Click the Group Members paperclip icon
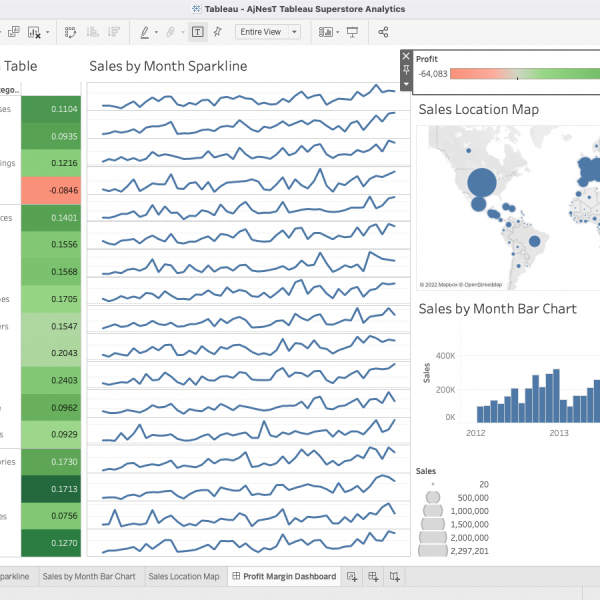 (x=171, y=32)
